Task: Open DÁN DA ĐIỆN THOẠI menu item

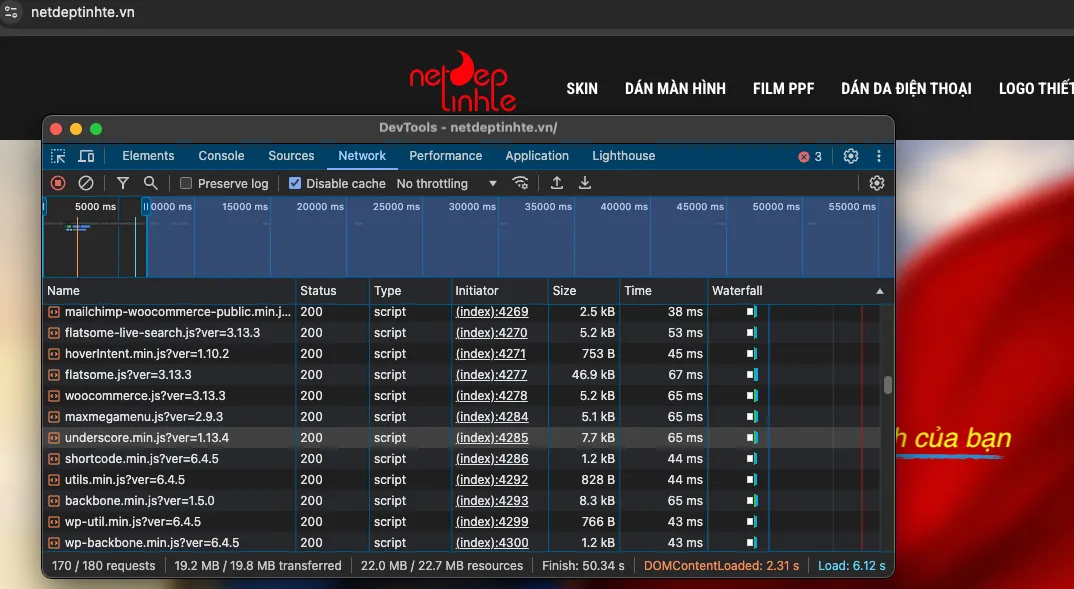Action: (x=906, y=88)
